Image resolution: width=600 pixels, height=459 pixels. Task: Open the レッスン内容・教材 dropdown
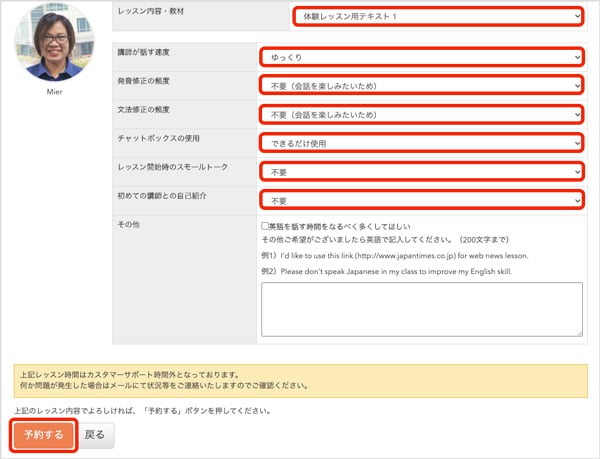point(436,17)
